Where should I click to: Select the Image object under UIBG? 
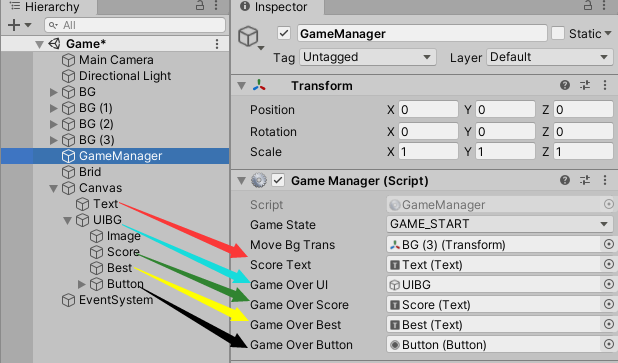[123, 236]
